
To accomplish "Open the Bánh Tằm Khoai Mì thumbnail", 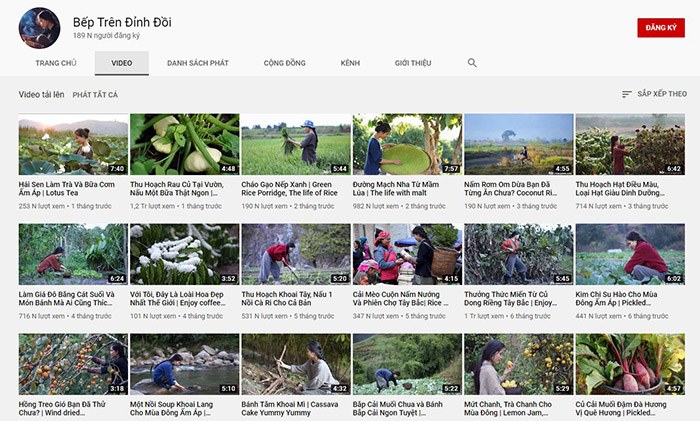I will (x=296, y=364).
